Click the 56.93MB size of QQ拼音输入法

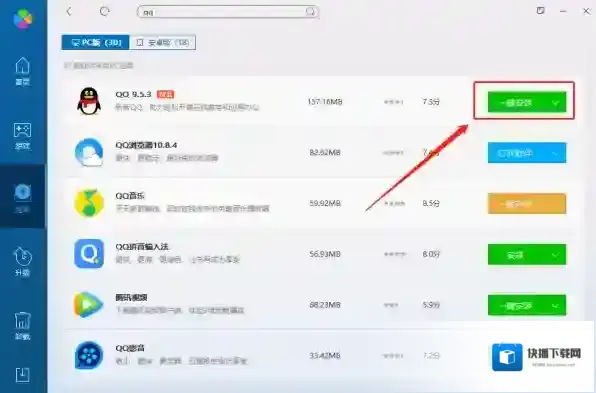coord(325,254)
